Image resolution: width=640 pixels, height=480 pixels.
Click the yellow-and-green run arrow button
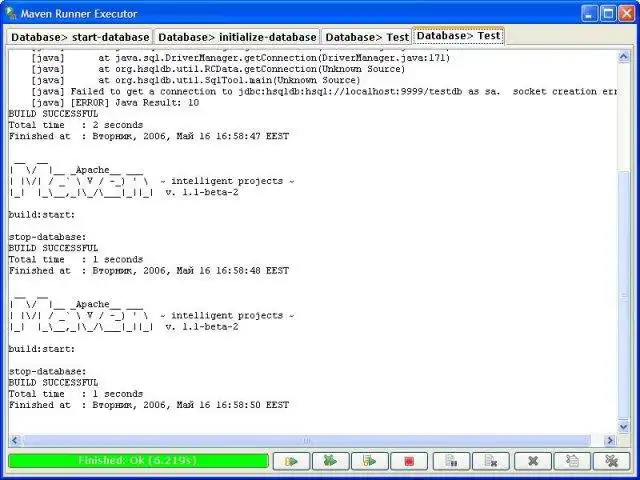click(291, 461)
